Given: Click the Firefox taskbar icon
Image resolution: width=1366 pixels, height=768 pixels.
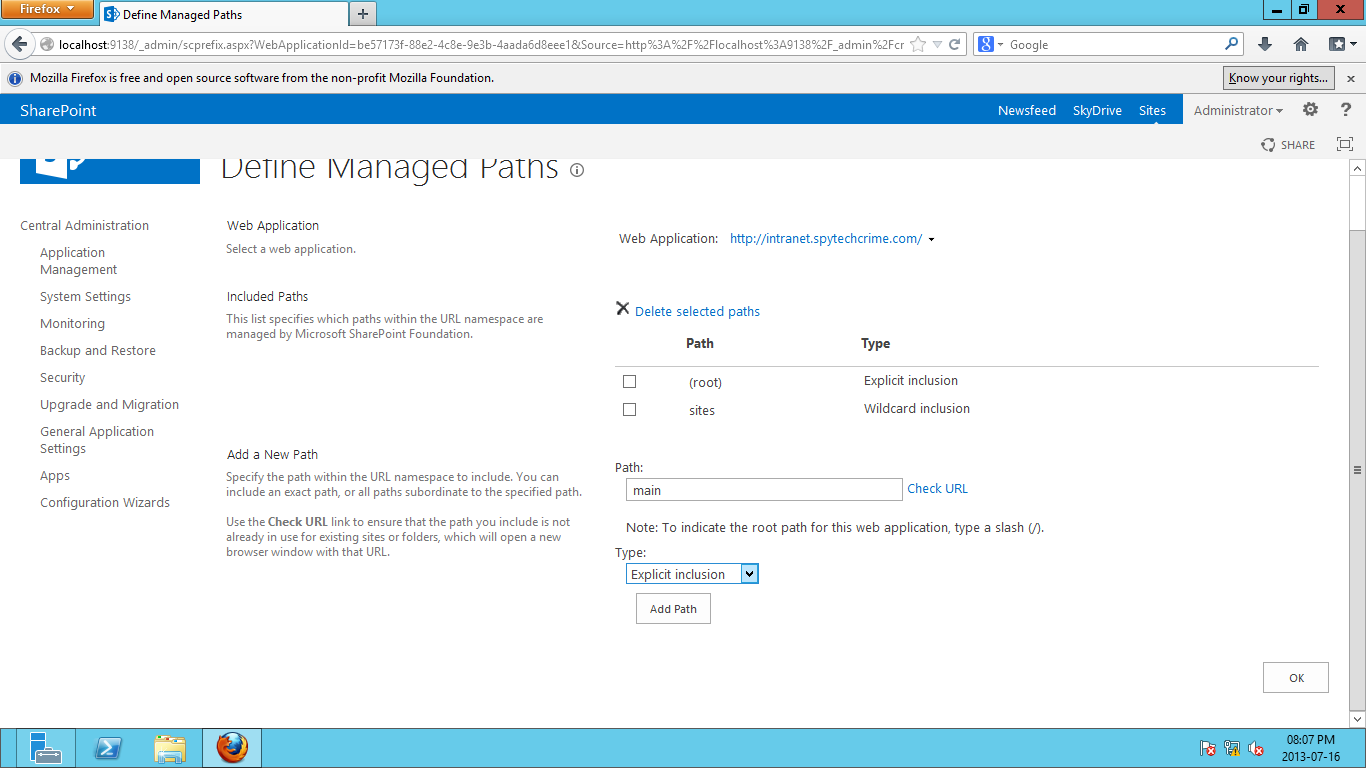Looking at the screenshot, I should [232, 748].
